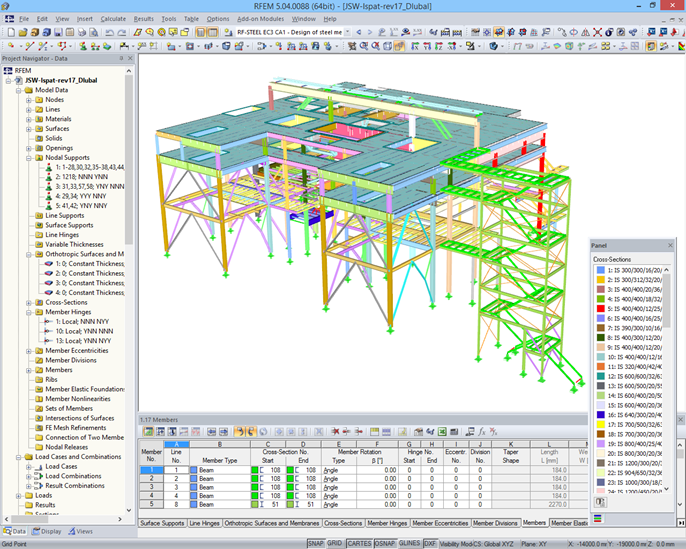
Task: Click the View in Y direction icon
Action: click(x=427, y=46)
